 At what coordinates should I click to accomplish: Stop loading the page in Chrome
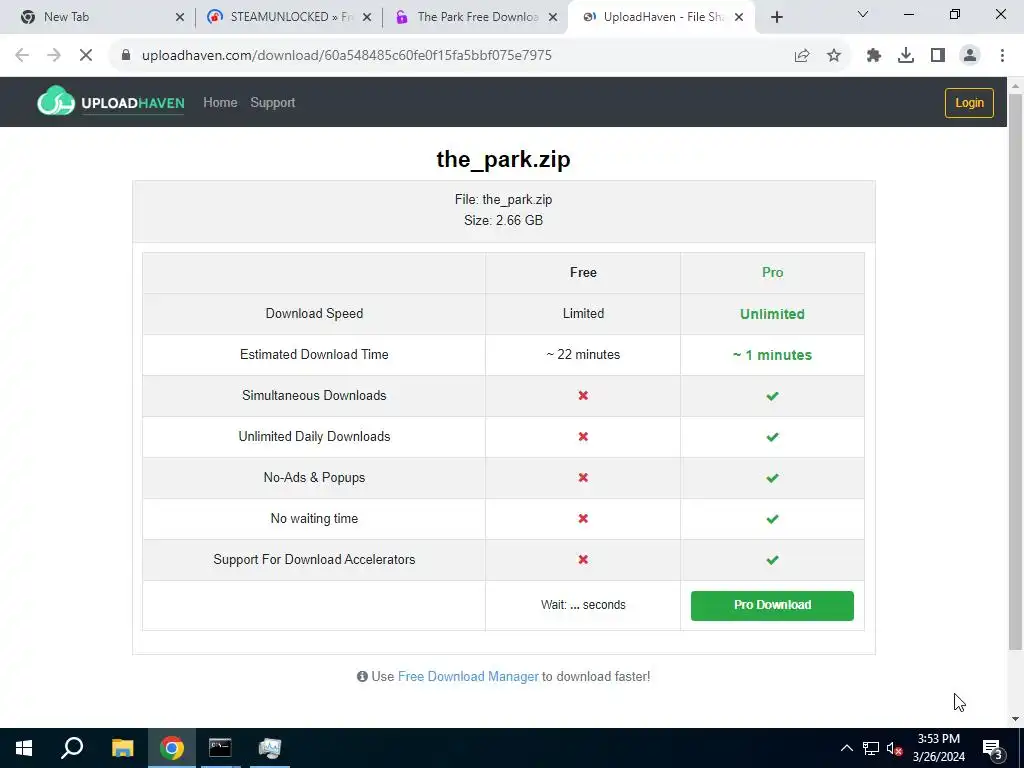click(86, 56)
